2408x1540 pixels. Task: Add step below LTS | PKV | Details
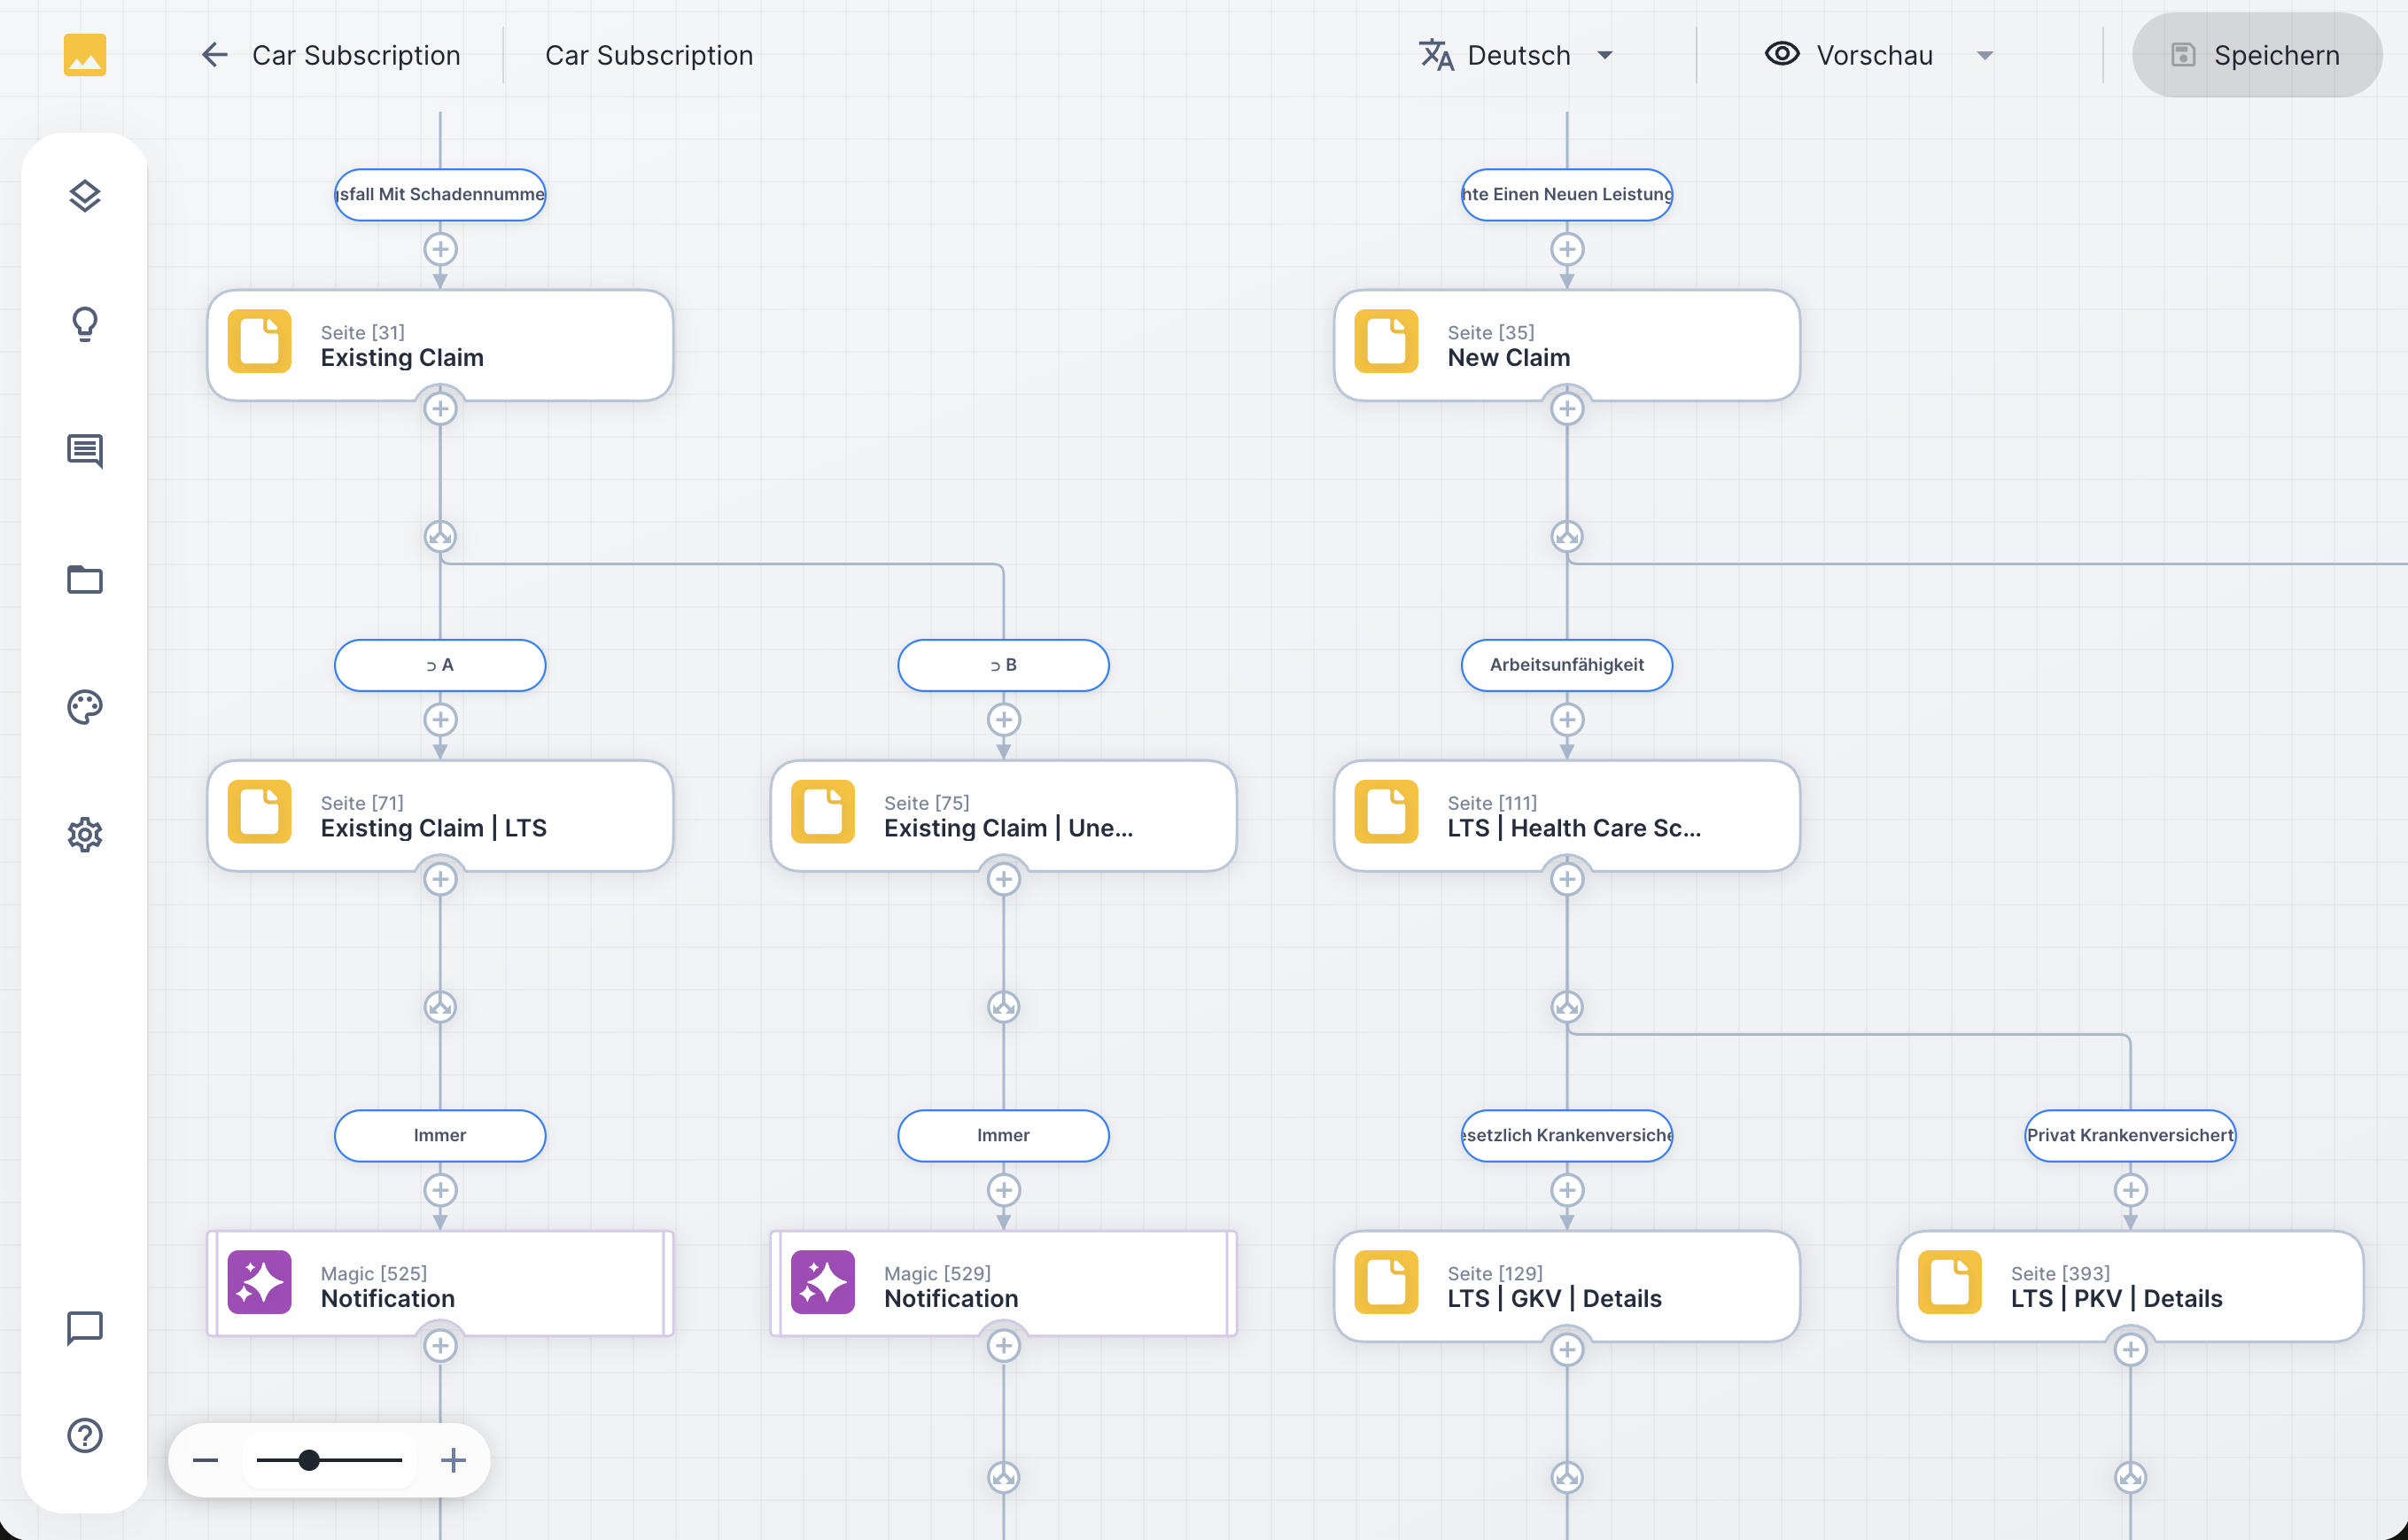point(2130,1350)
